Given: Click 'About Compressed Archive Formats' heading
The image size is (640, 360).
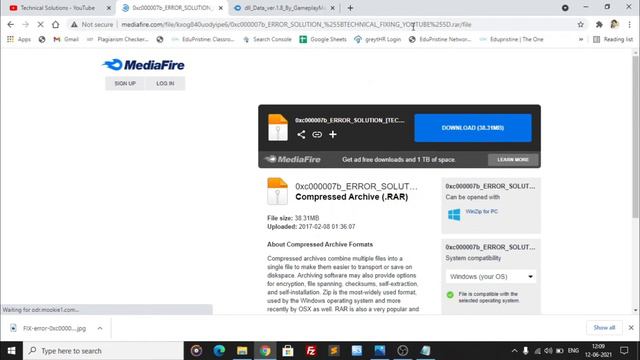Looking at the screenshot, I should pos(320,244).
